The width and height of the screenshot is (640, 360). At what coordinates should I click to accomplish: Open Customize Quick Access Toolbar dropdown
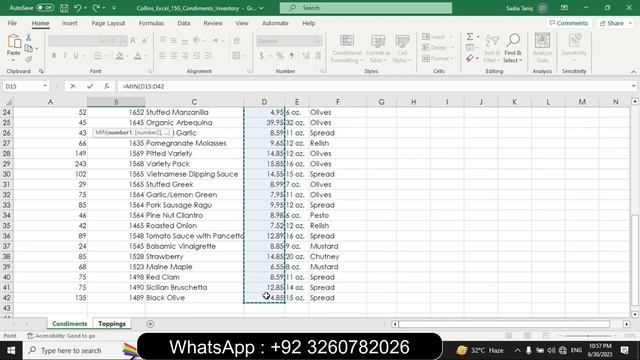[x=114, y=8]
